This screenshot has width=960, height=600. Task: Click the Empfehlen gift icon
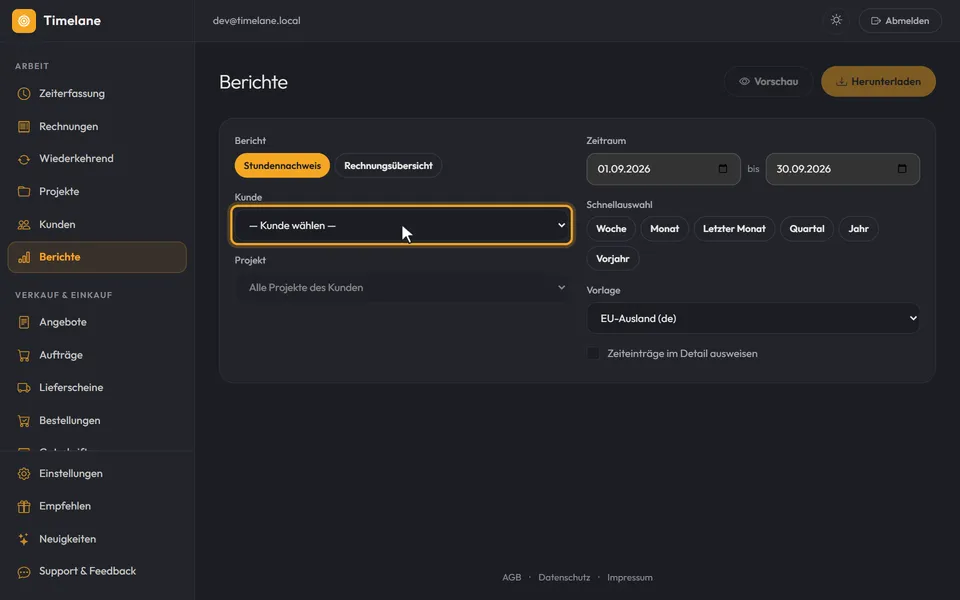point(24,506)
